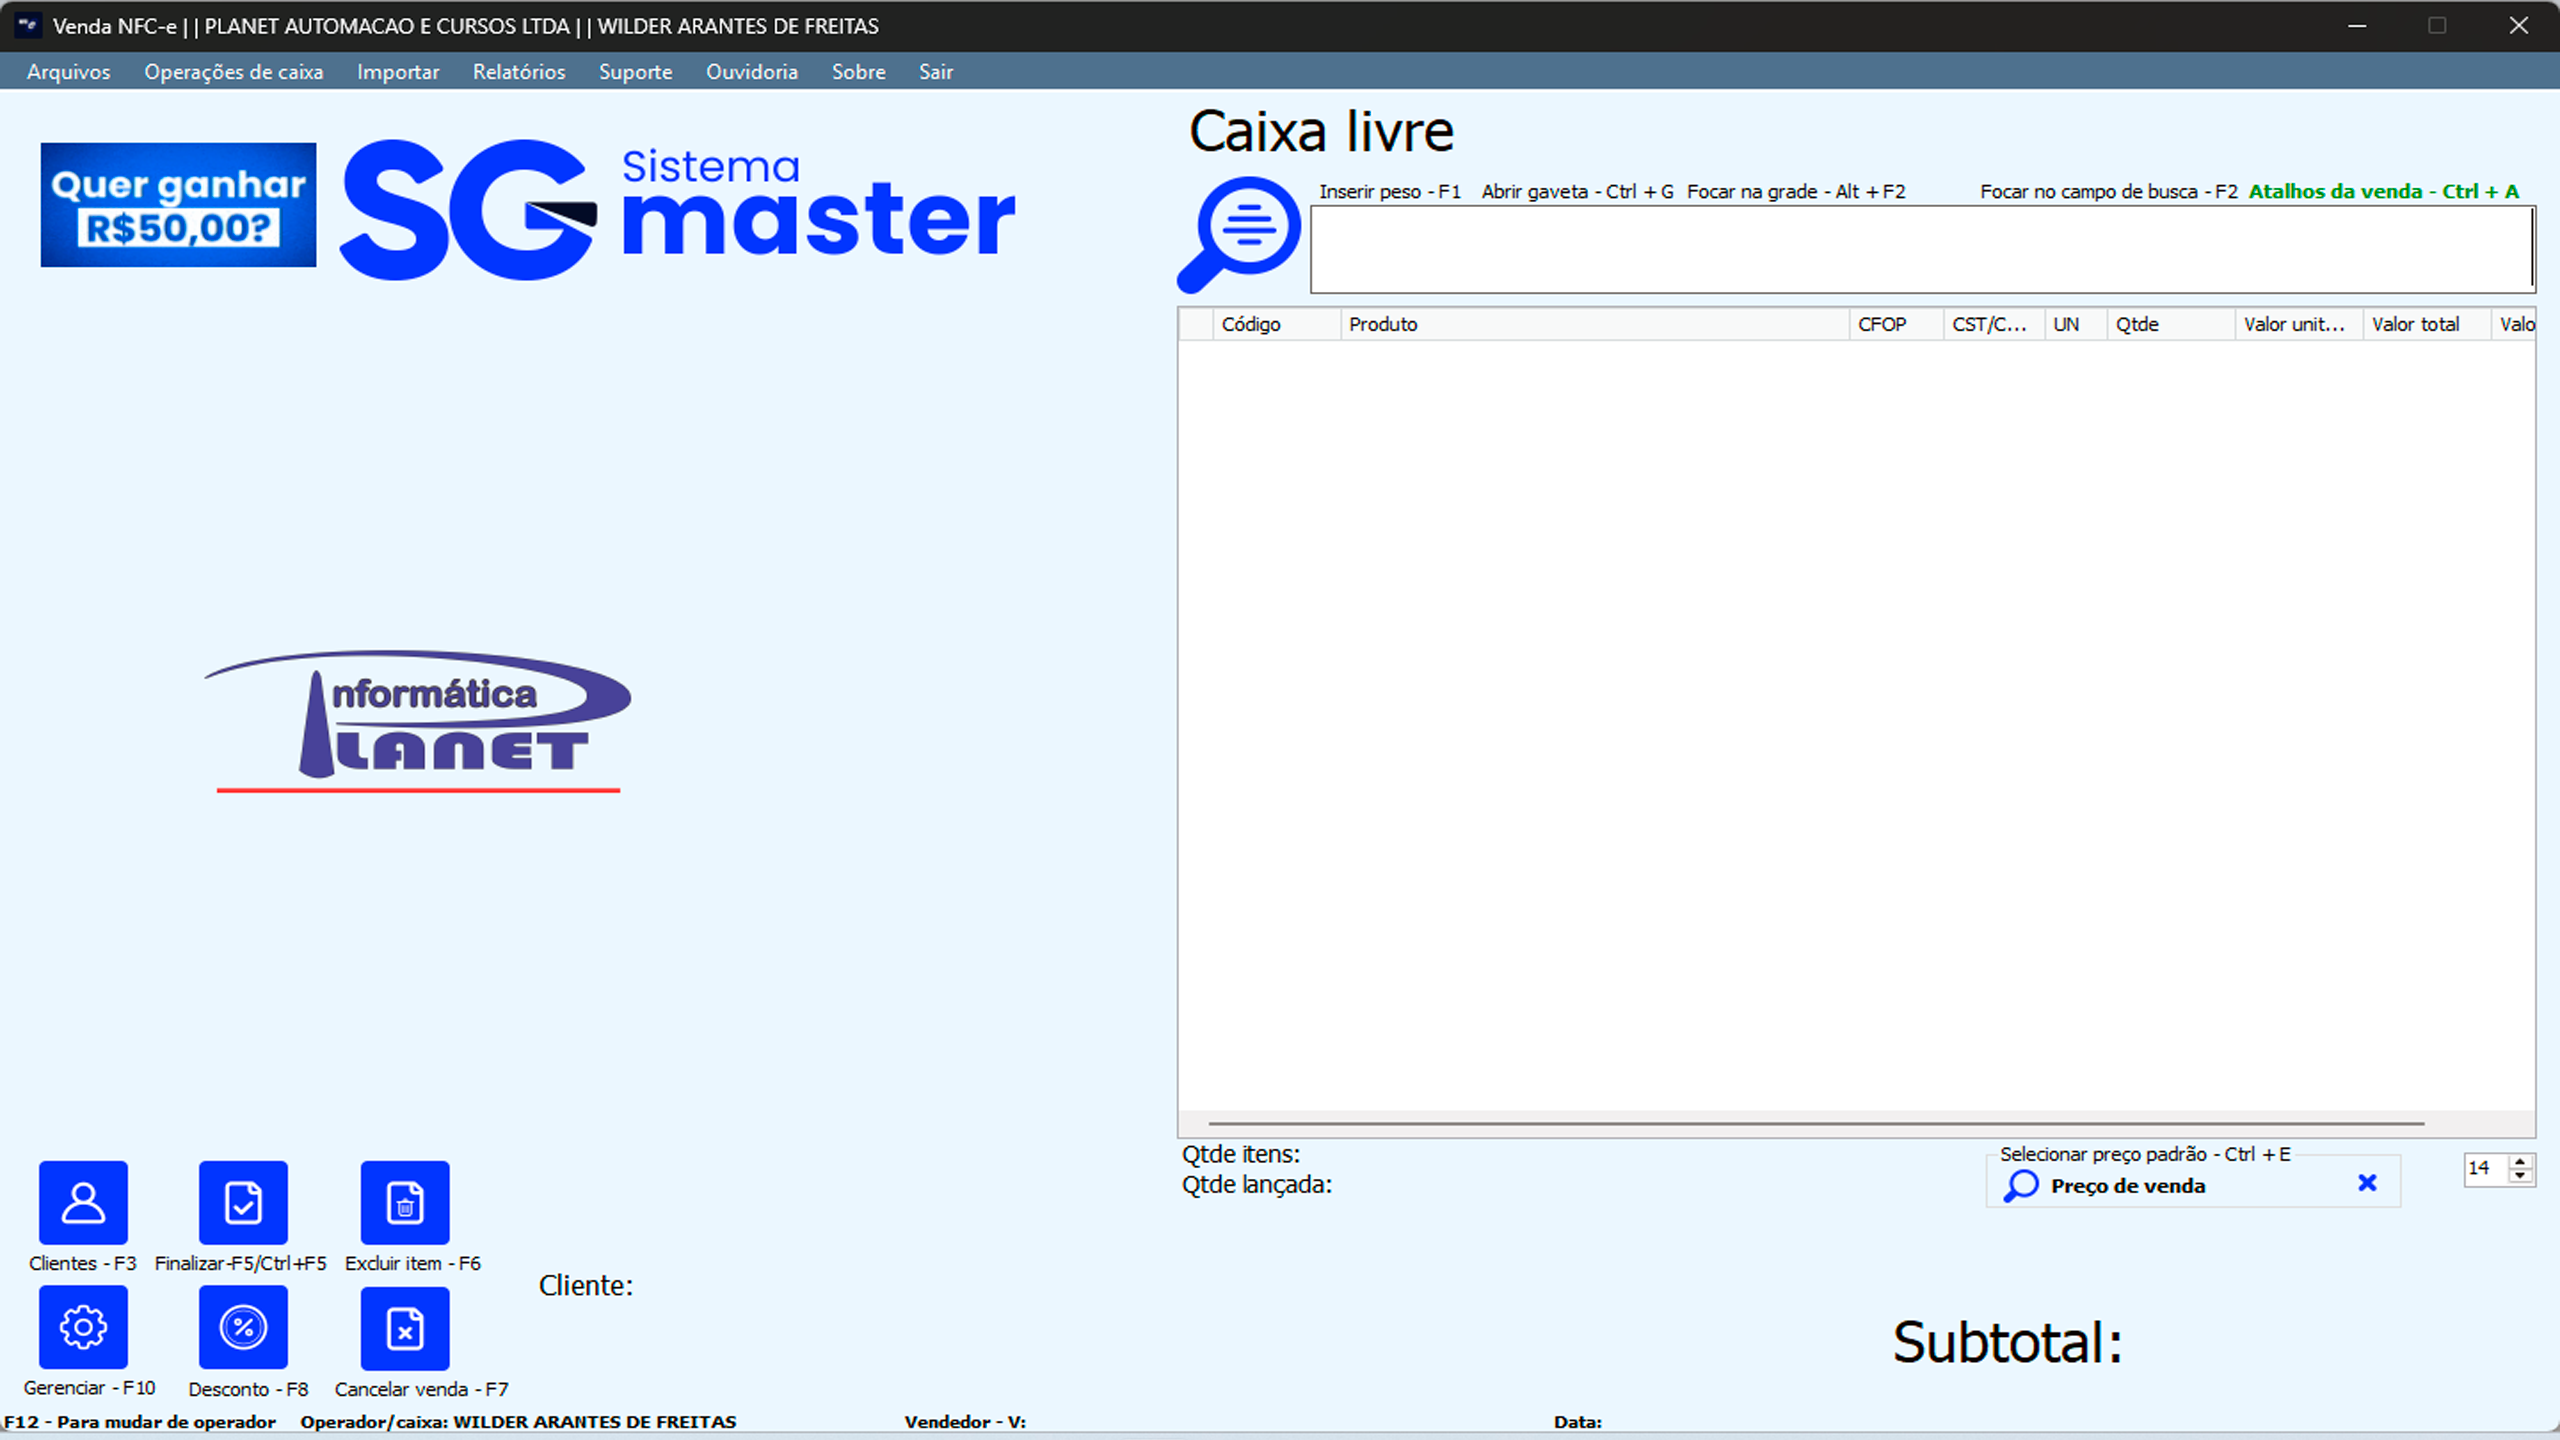Open Gerenciar via the gear icon
Screen dimensions: 2560x1440
[82, 1327]
